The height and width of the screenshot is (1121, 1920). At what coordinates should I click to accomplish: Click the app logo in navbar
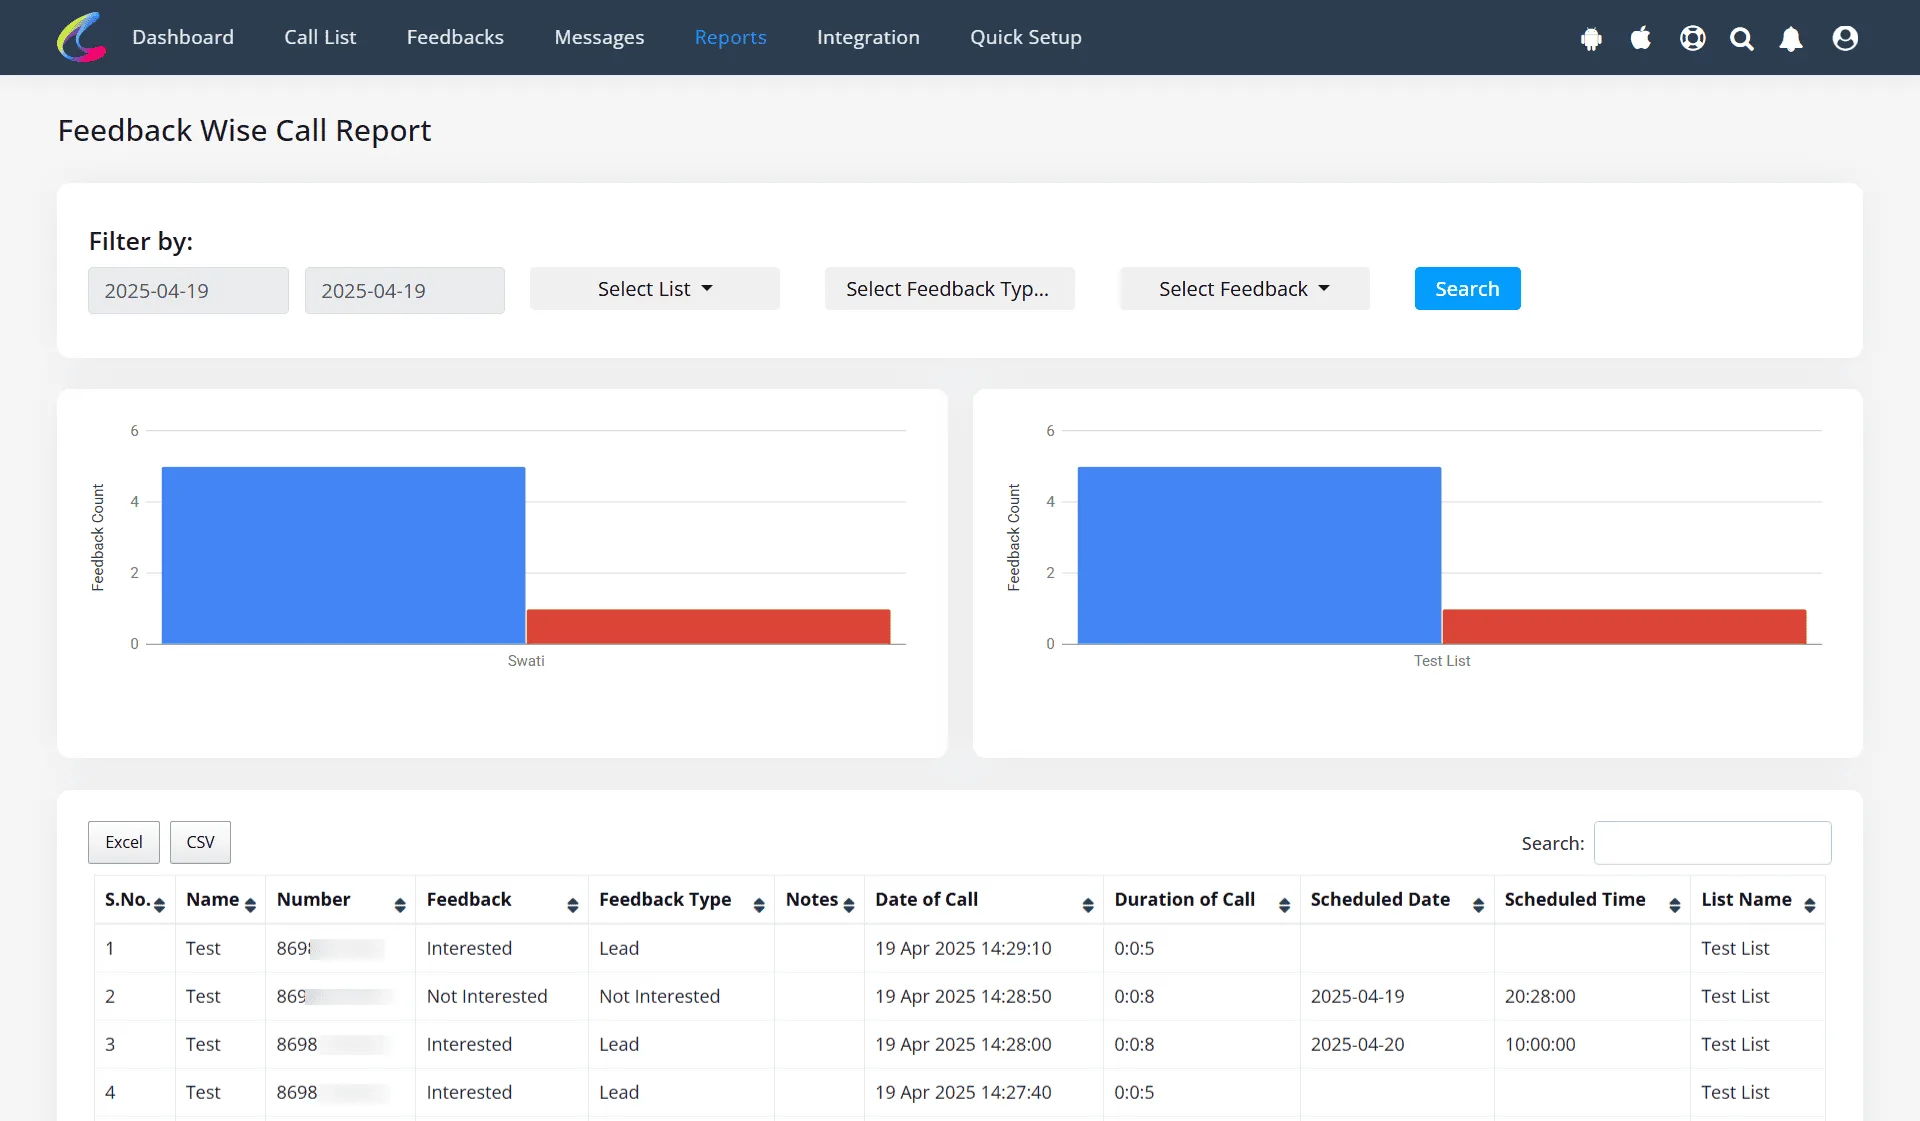(x=81, y=37)
